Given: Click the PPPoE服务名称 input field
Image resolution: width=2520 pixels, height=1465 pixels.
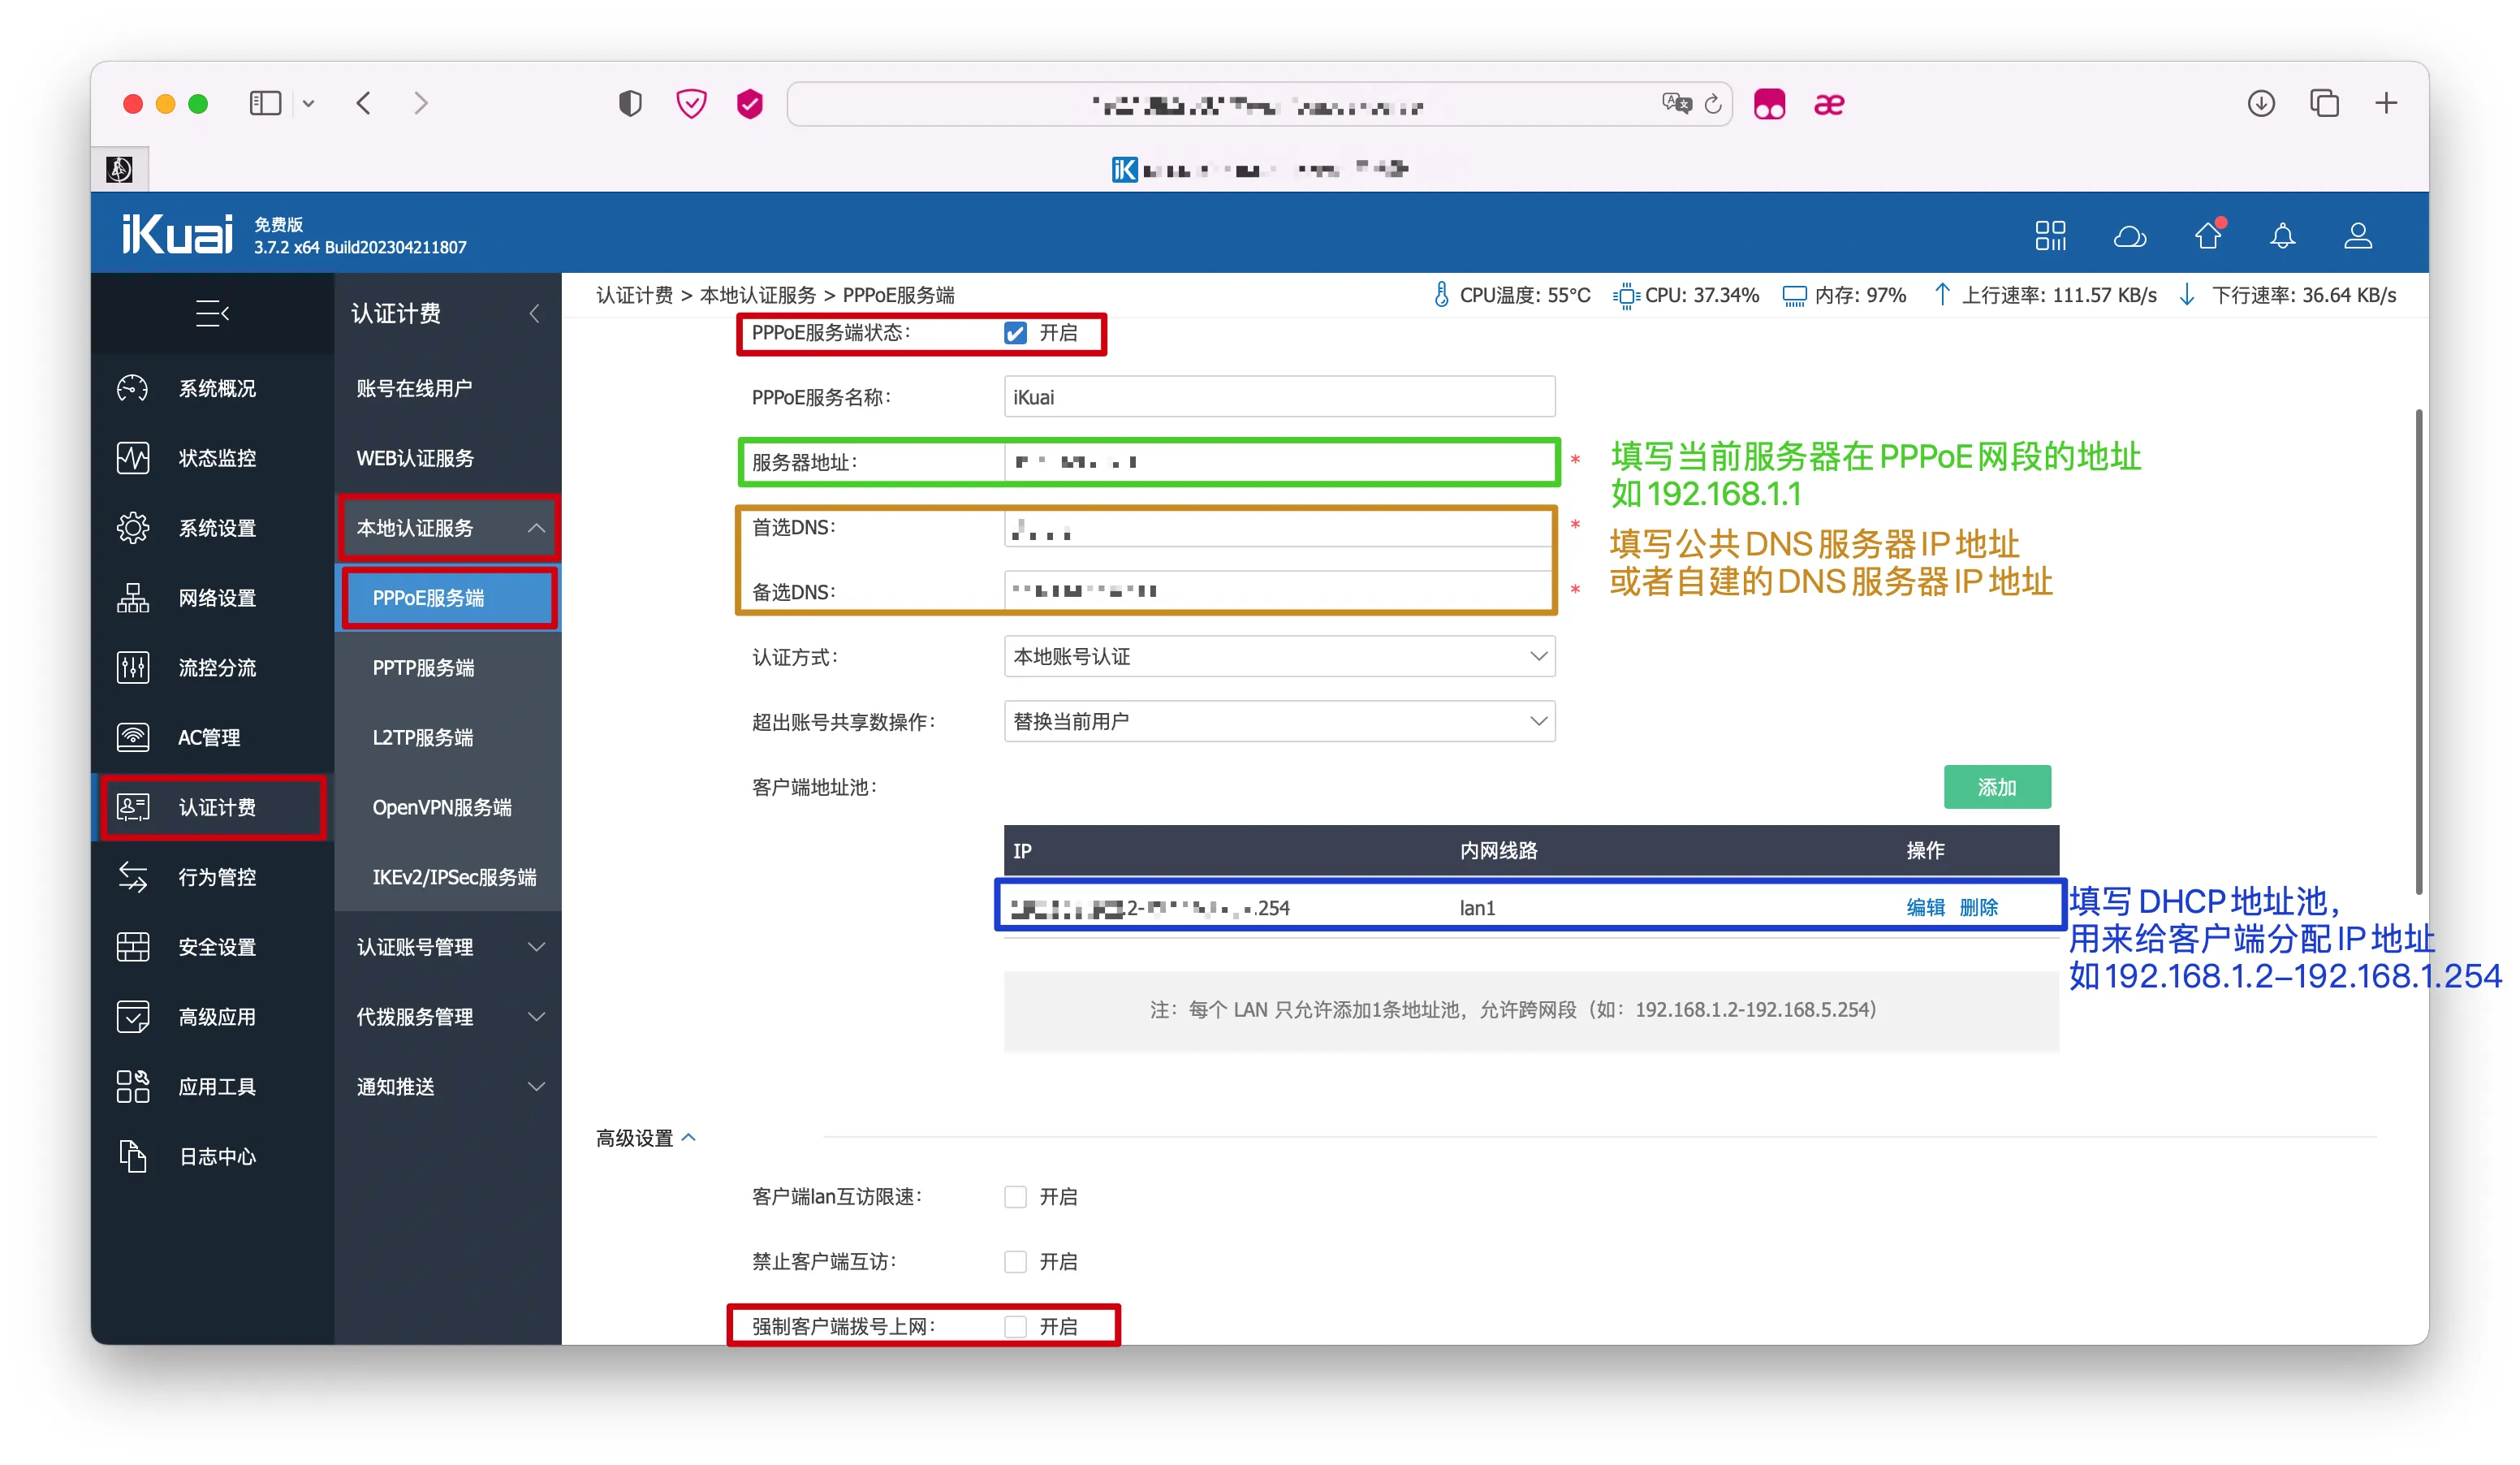Looking at the screenshot, I should click(x=1279, y=397).
